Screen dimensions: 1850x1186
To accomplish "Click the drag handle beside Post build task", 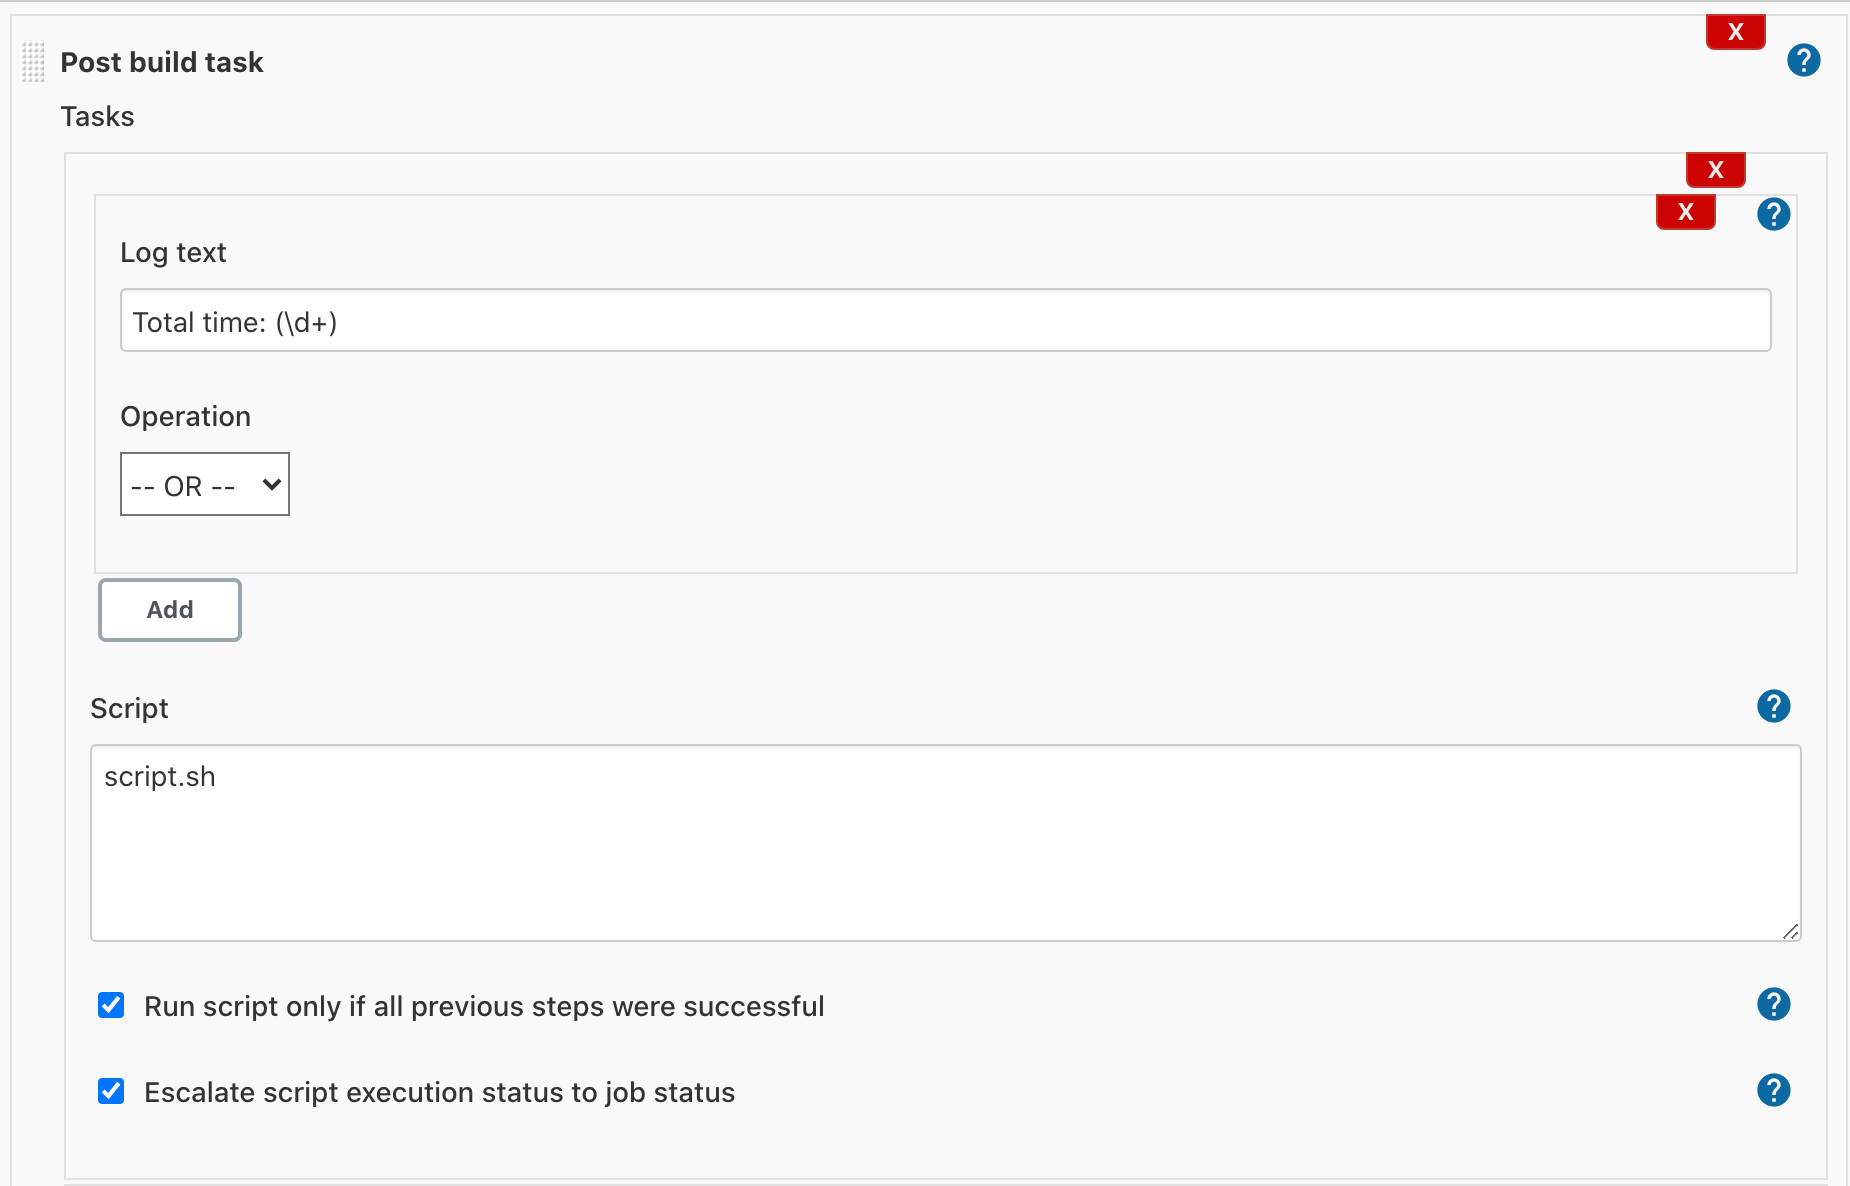I will click(33, 61).
